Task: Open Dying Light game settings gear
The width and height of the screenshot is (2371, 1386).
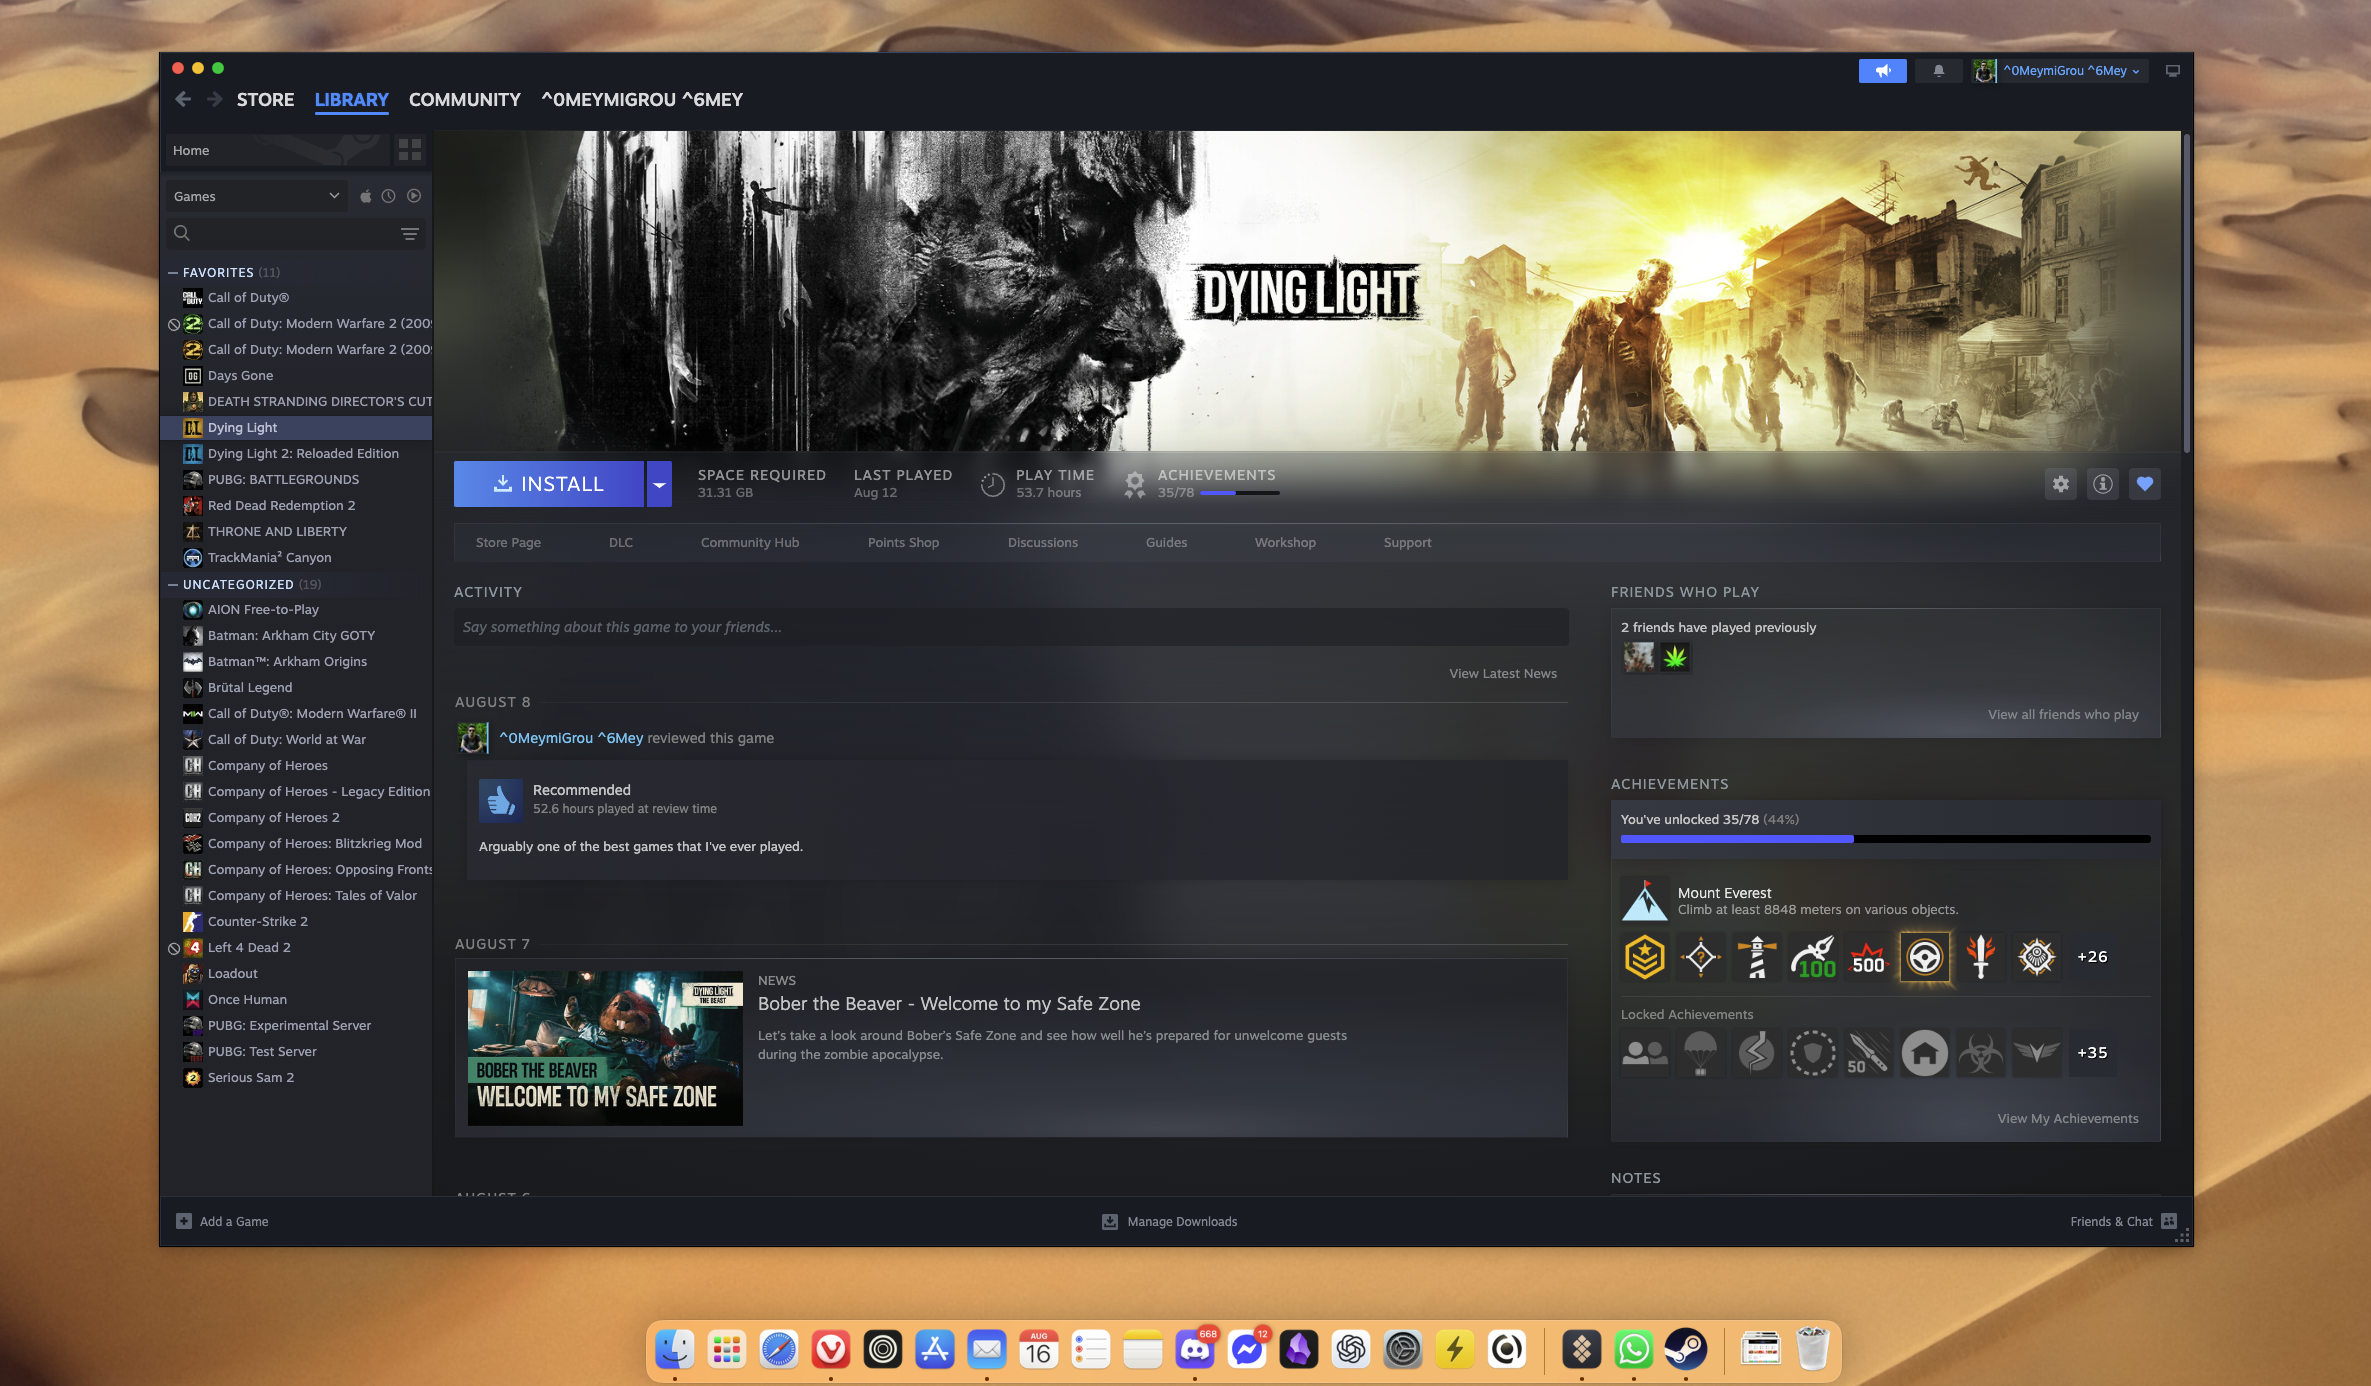Action: click(2061, 484)
